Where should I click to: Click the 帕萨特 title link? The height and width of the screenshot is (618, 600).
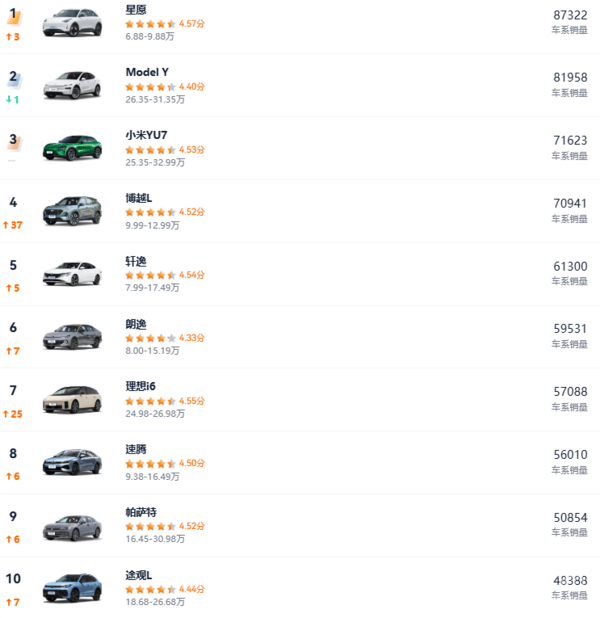tap(142, 512)
